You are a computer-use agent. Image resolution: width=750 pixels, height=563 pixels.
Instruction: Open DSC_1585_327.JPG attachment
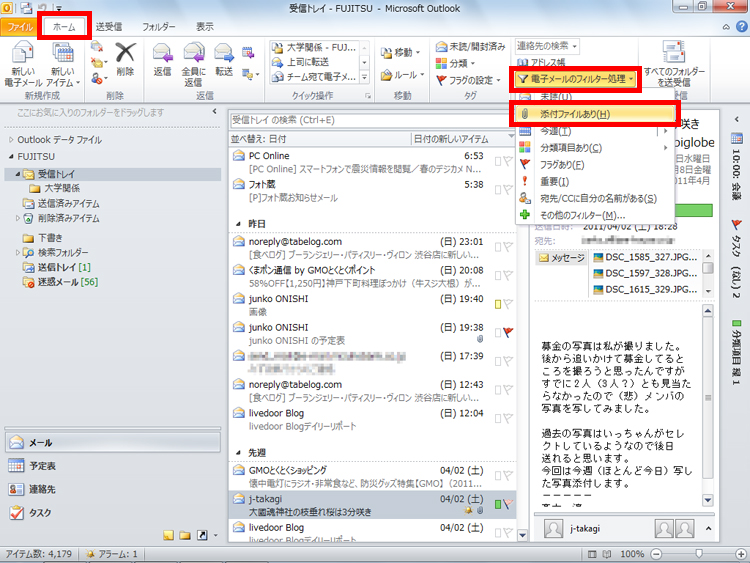click(645, 257)
